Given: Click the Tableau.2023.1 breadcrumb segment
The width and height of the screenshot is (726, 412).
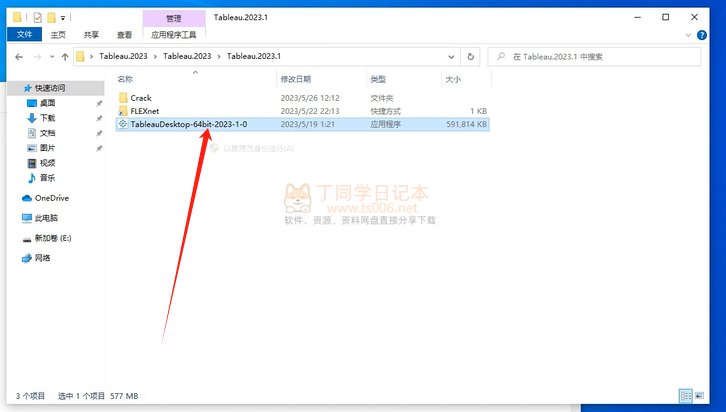Looking at the screenshot, I should [x=254, y=56].
